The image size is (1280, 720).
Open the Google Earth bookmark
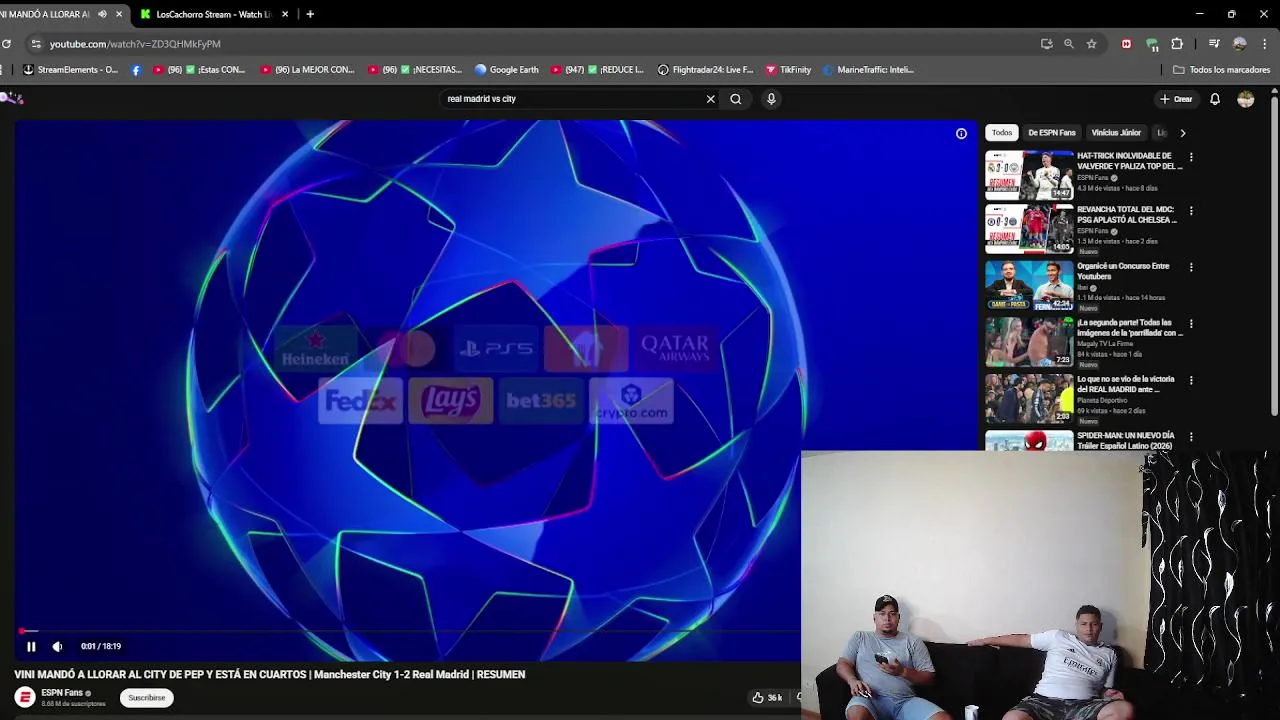507,70
